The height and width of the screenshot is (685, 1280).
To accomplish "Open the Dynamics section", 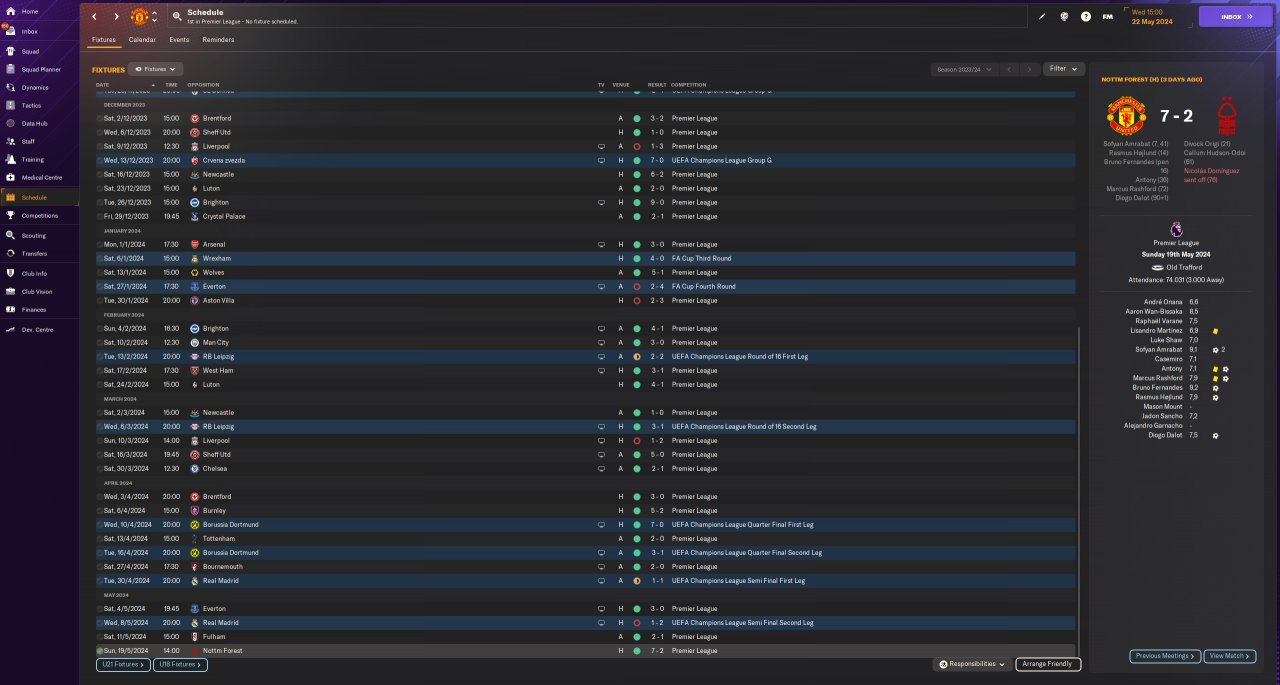I will pos(35,87).
